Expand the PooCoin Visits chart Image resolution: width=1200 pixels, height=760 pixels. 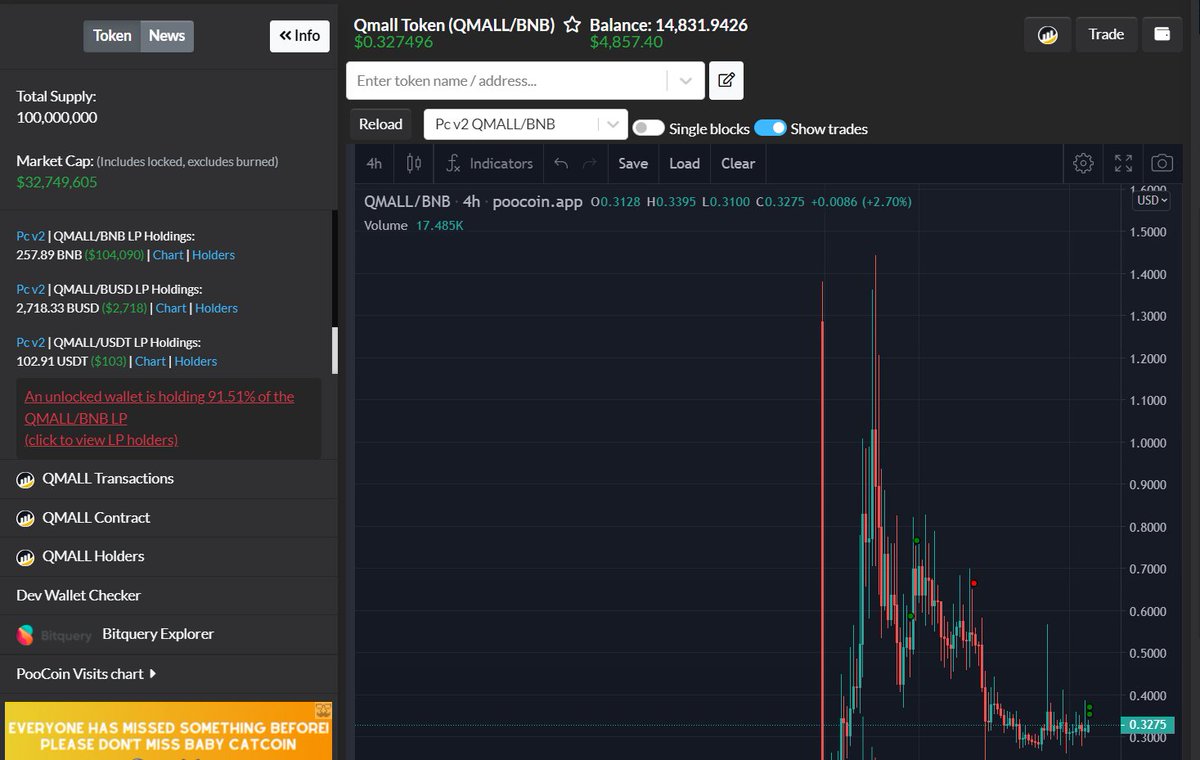(86, 674)
